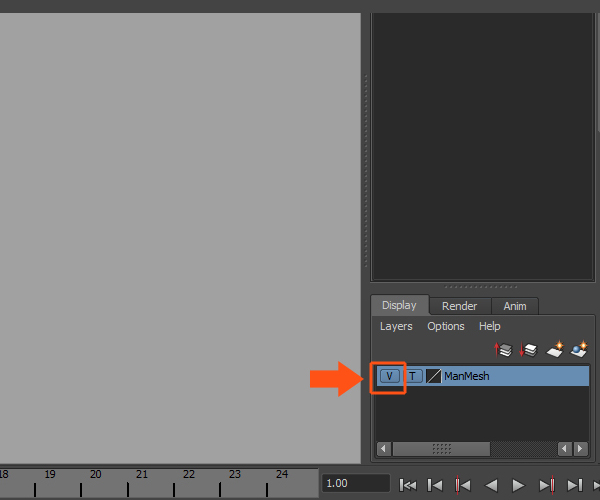Switch to the Display tab
The height and width of the screenshot is (500, 600).
[399, 305]
